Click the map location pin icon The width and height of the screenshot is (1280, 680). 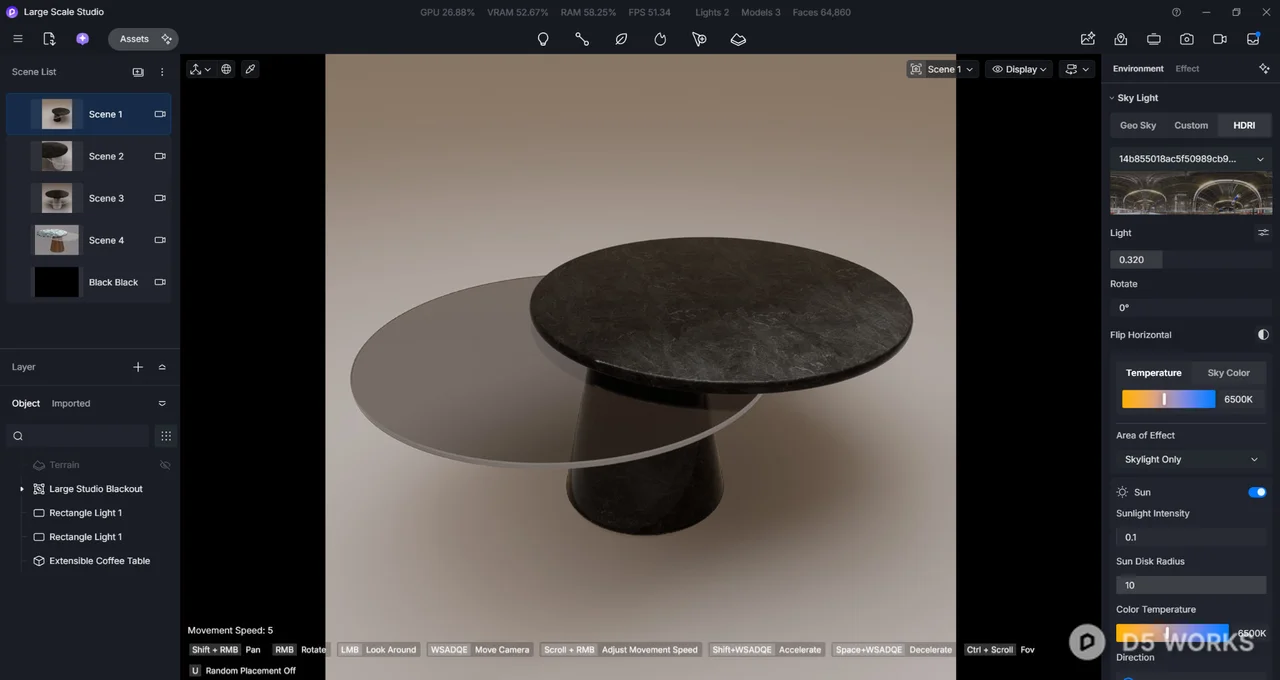(x=1121, y=39)
